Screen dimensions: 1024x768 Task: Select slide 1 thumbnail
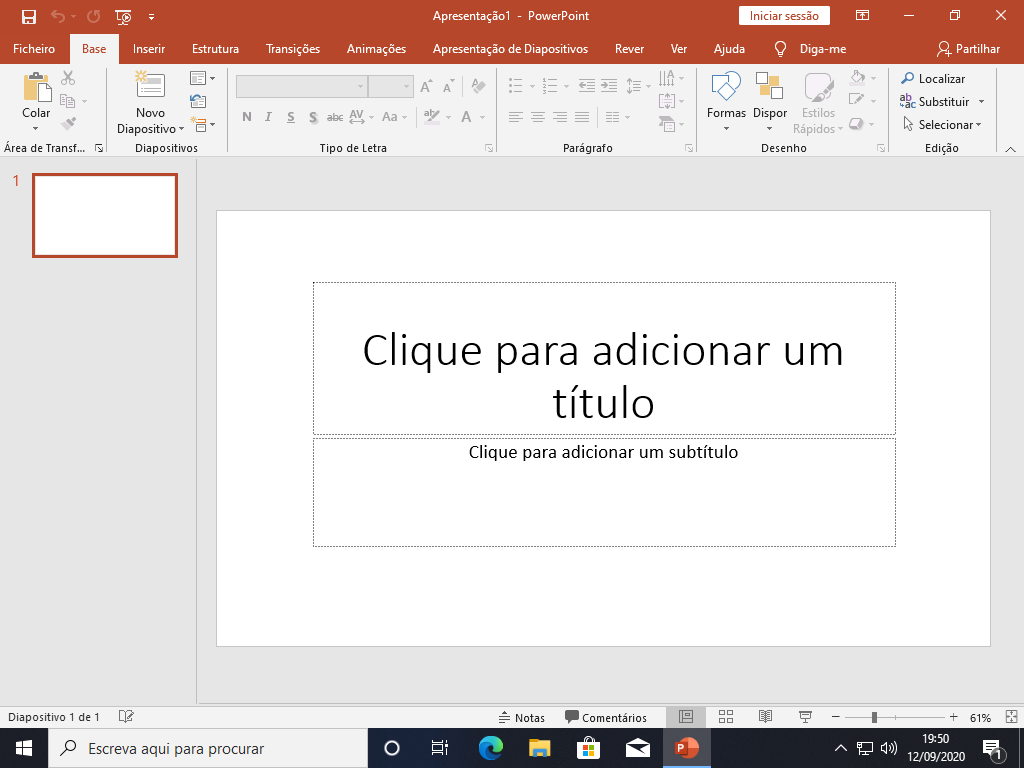pos(104,216)
